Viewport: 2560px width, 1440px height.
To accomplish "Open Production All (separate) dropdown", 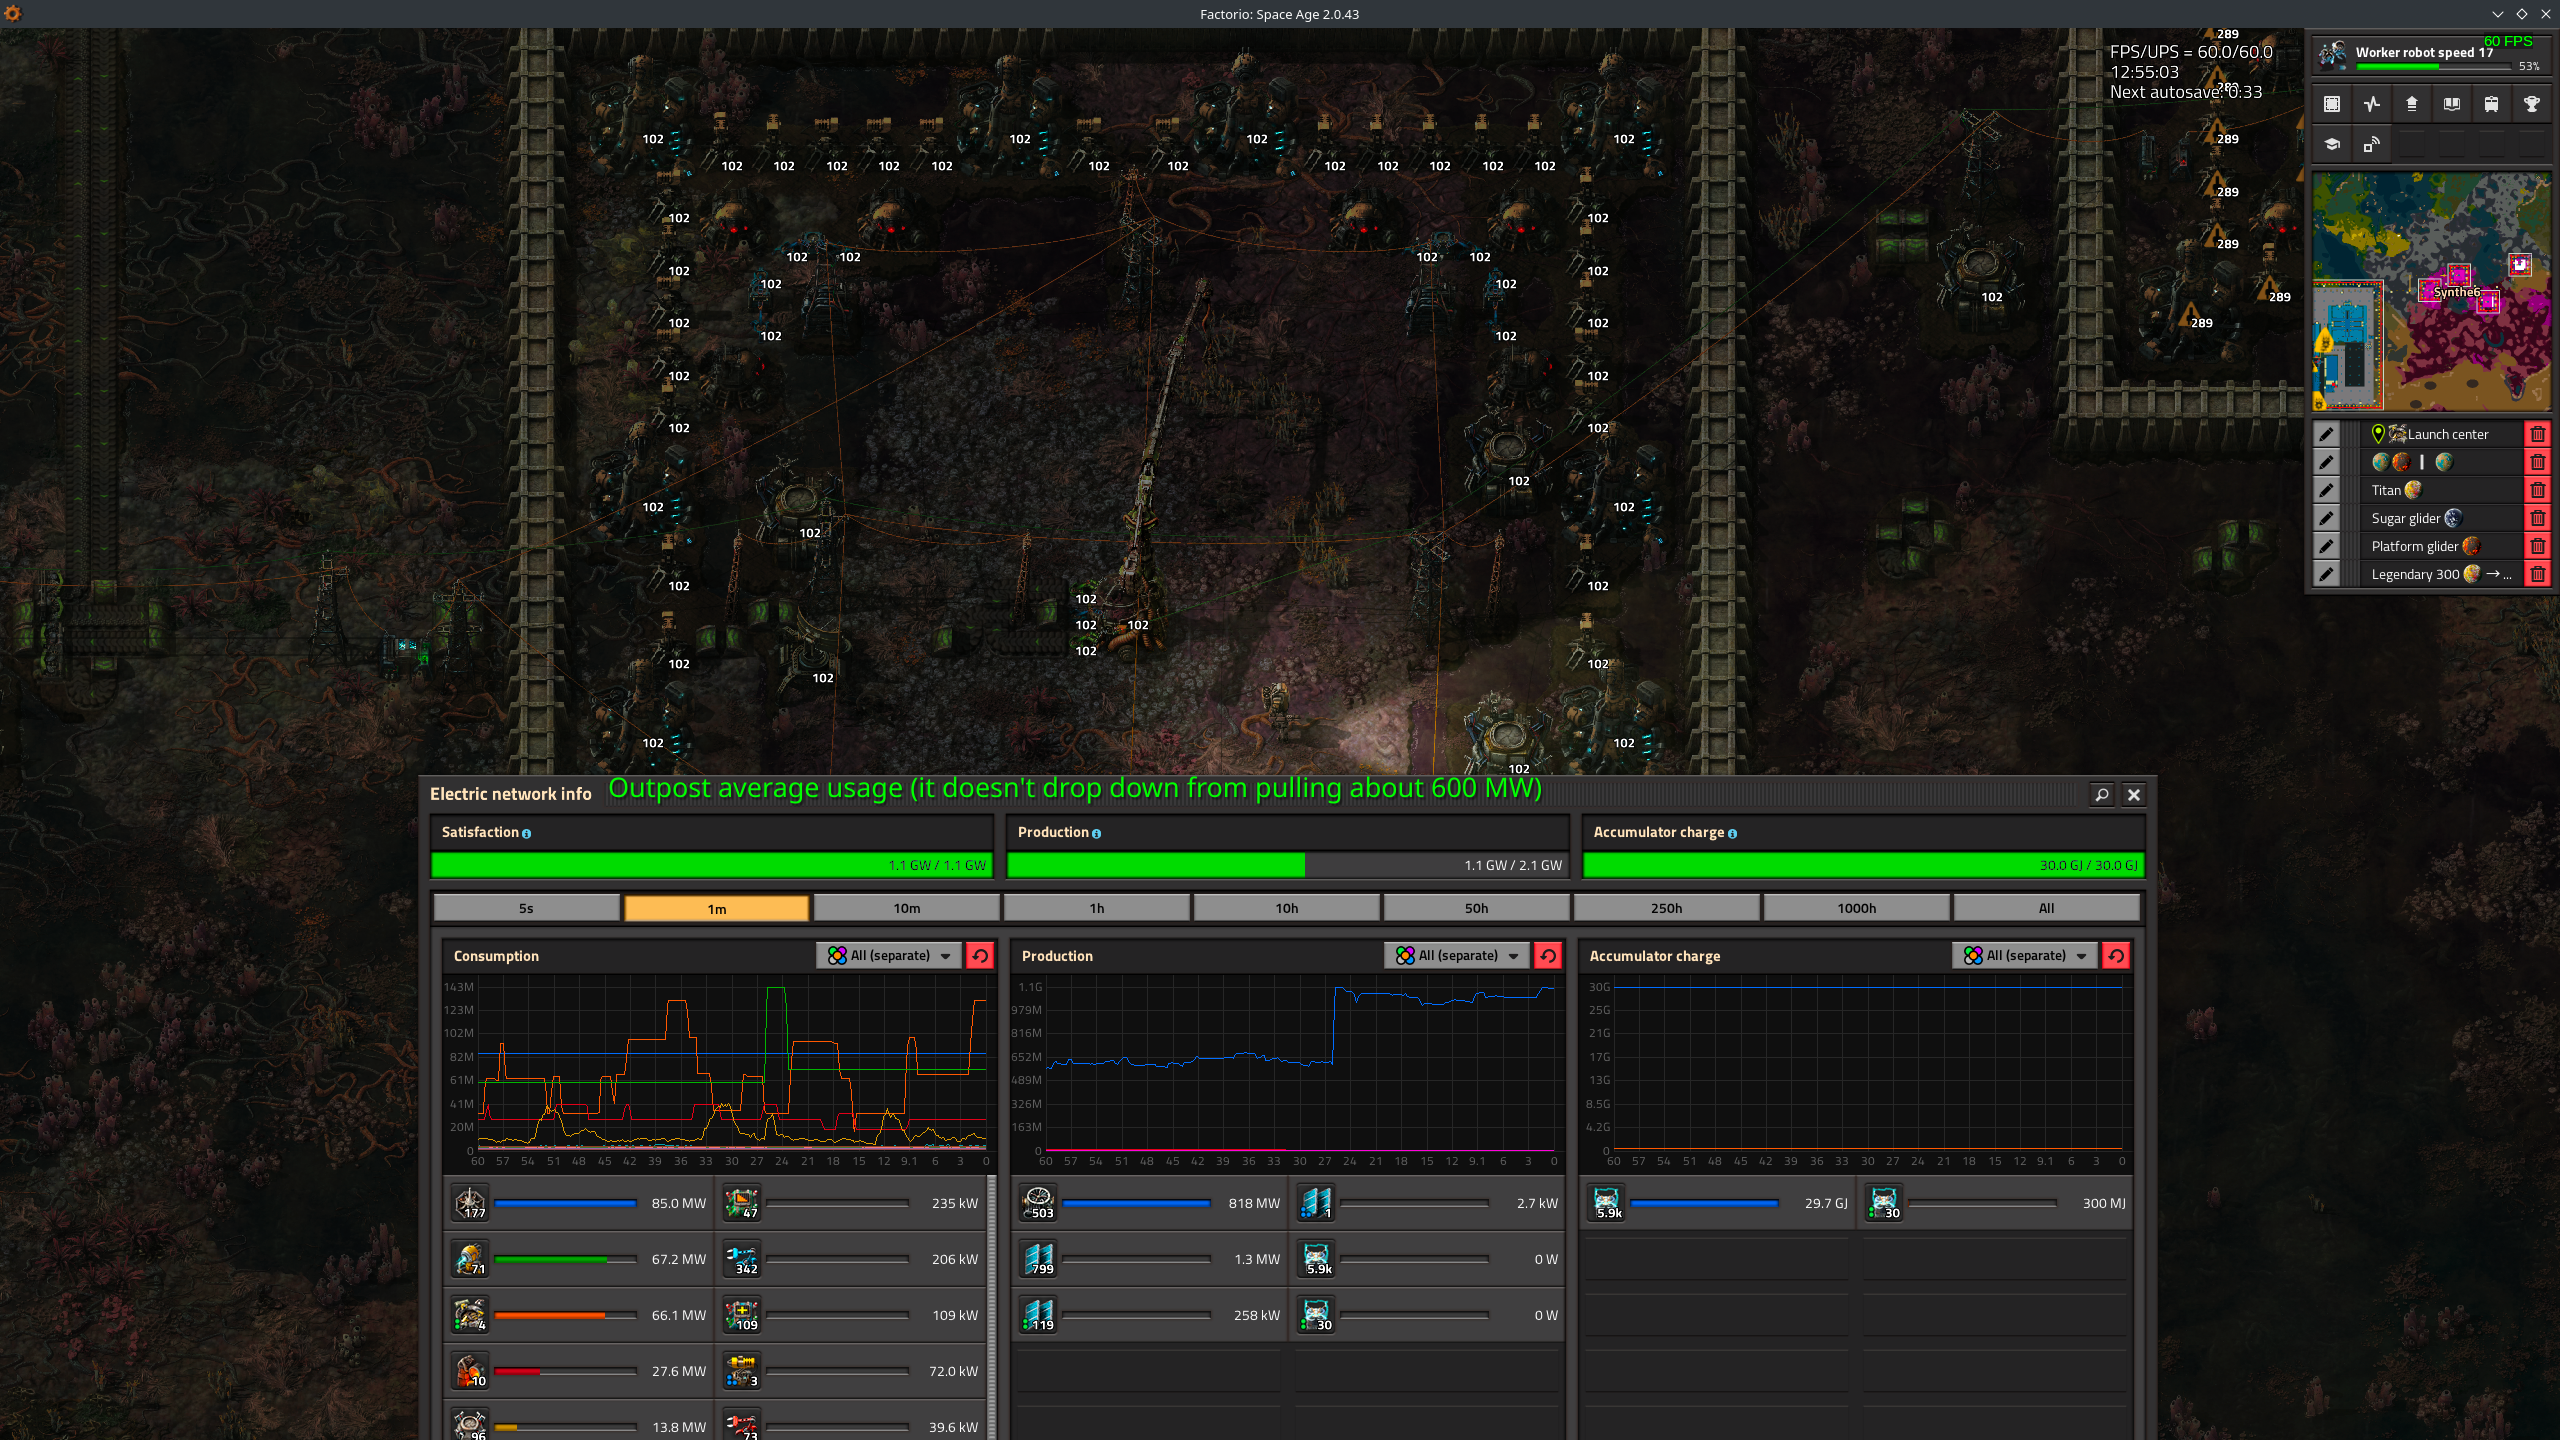I will [1457, 955].
